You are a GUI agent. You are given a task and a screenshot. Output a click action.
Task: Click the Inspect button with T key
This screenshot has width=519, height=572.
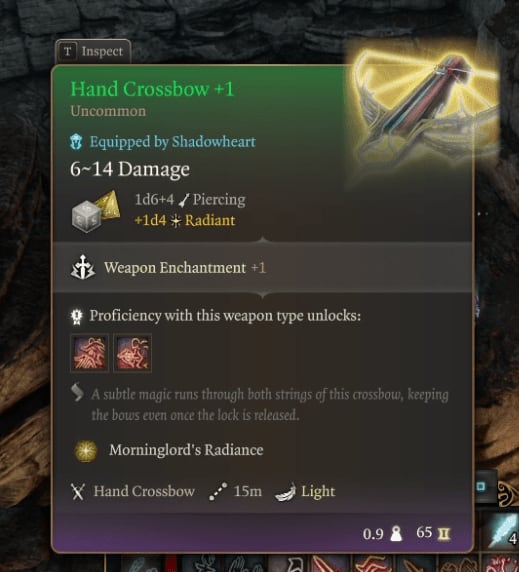coord(93,51)
